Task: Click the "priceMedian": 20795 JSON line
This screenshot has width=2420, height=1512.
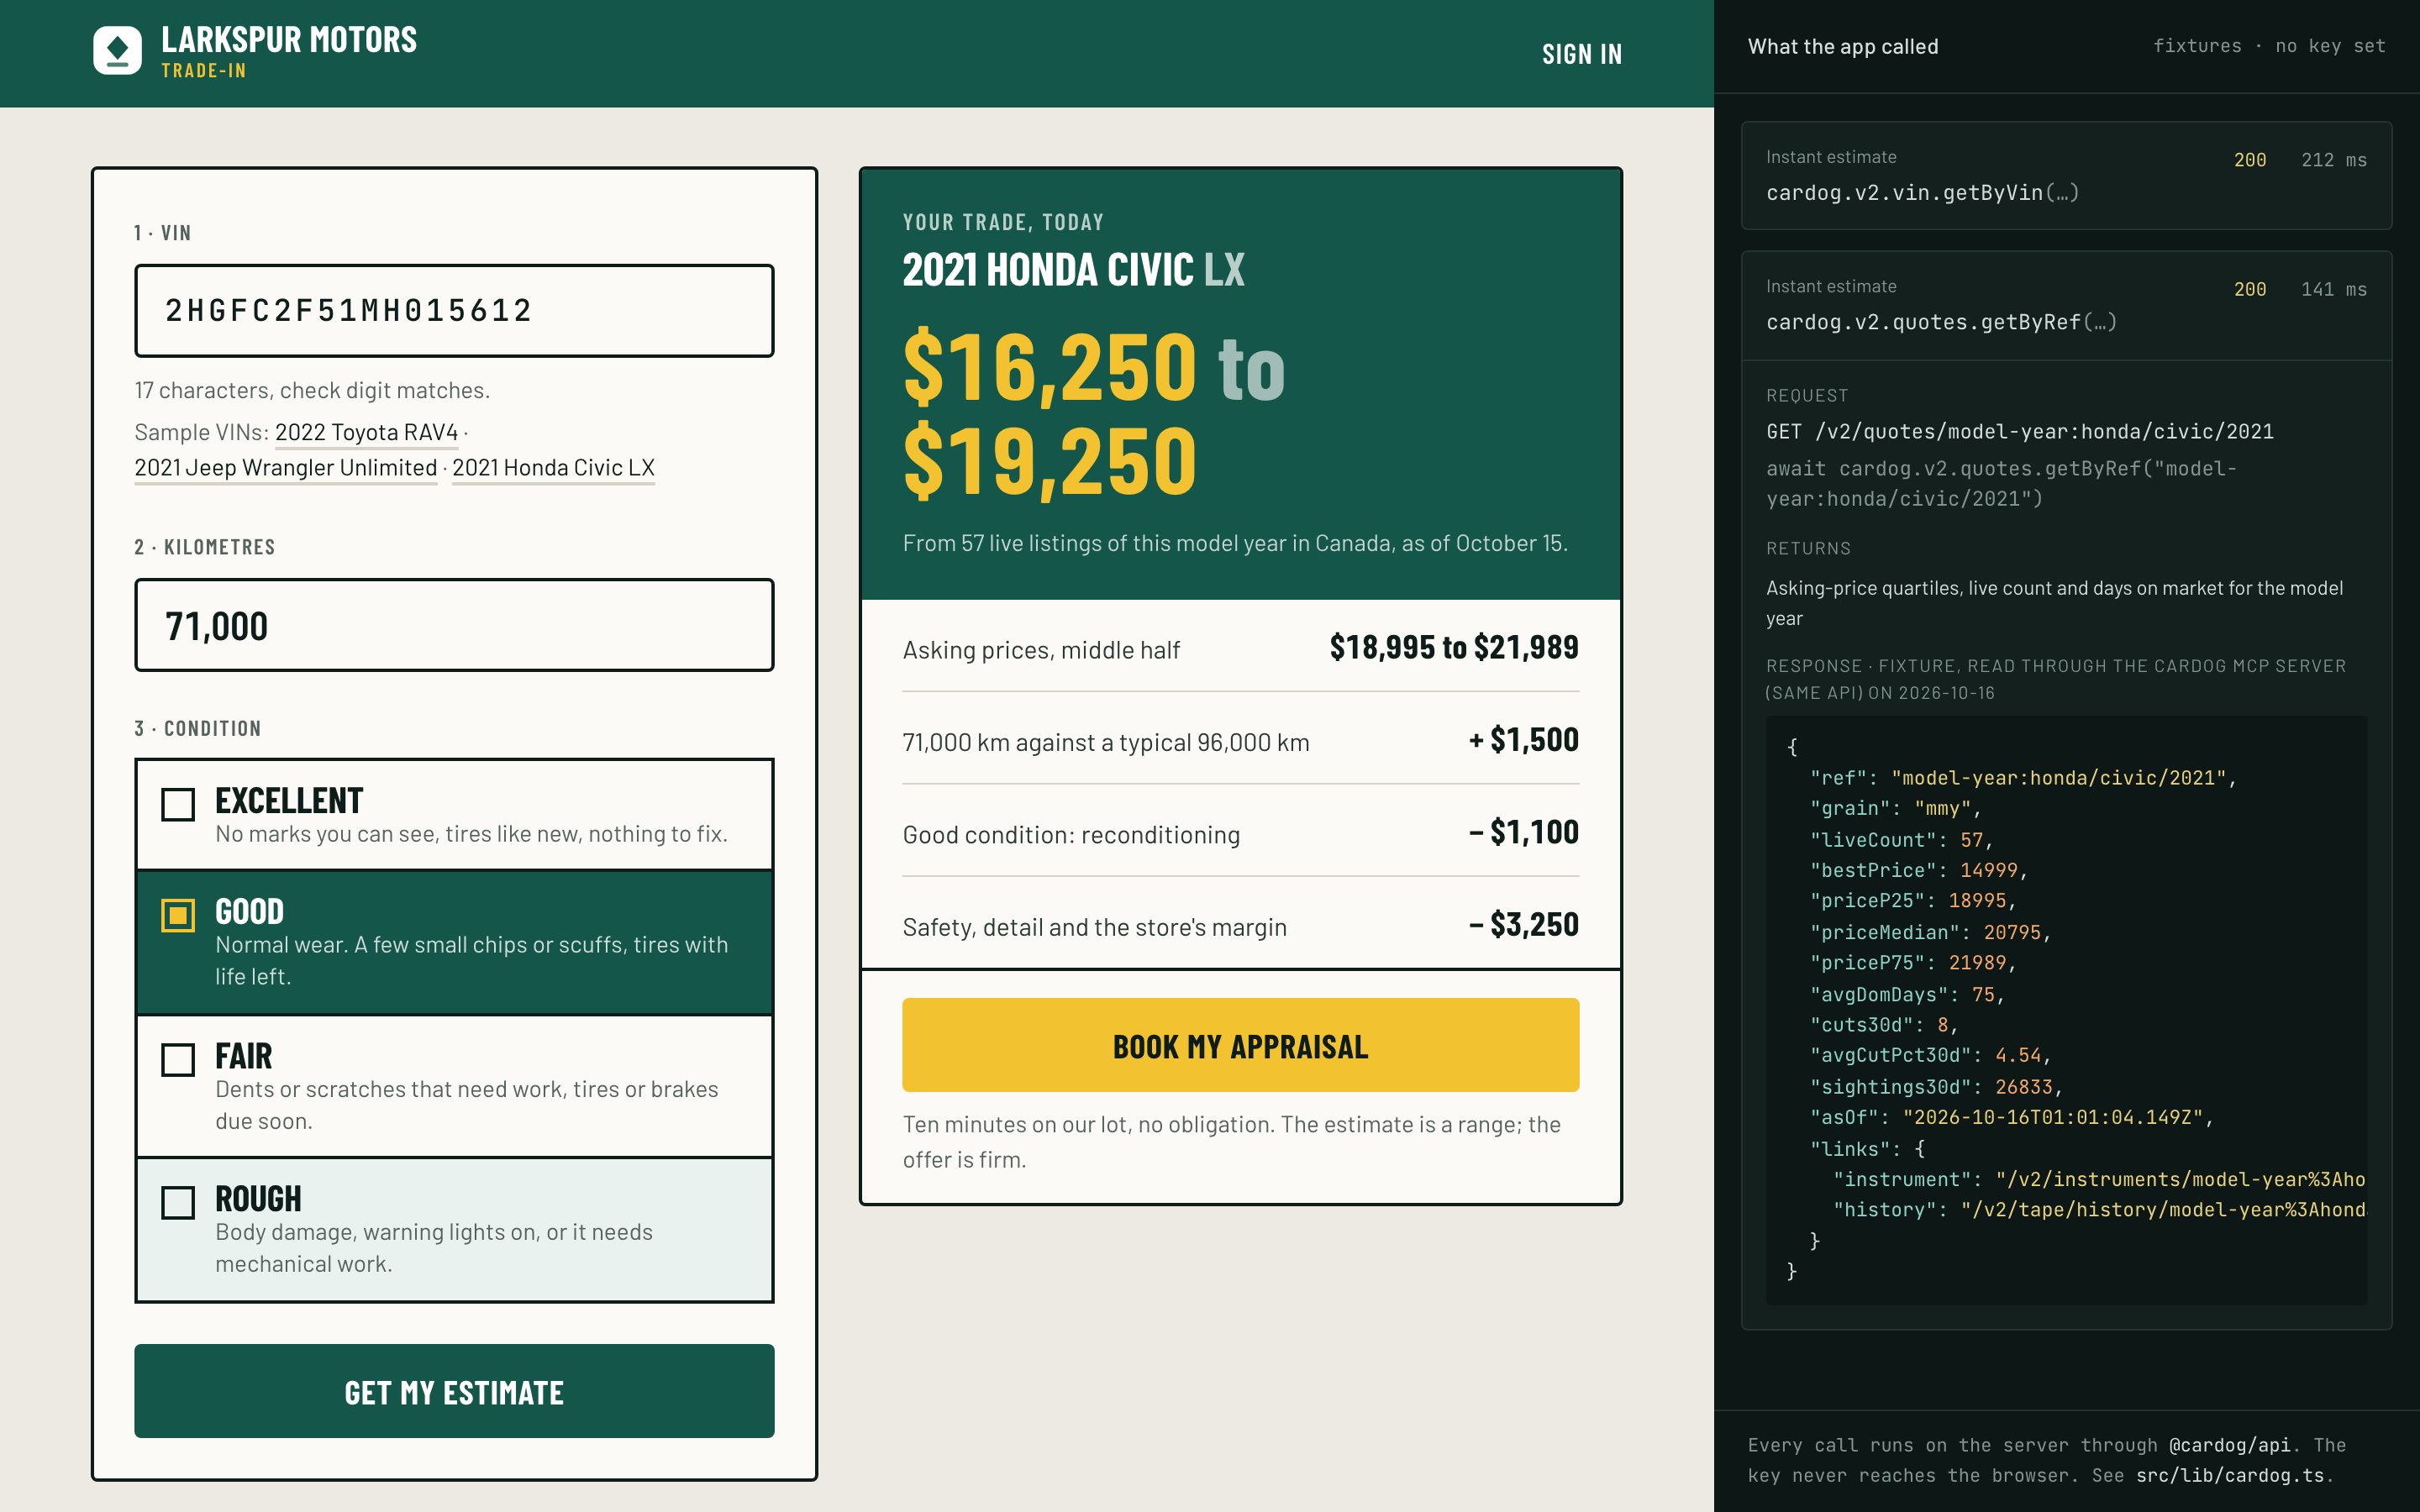Action: [x=1930, y=932]
